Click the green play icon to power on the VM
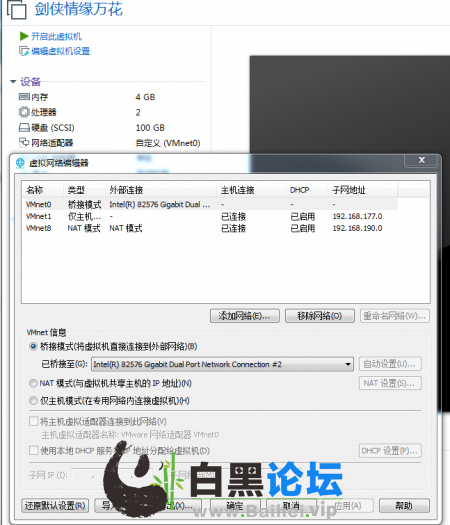This screenshot has height=525, width=450. click(24, 36)
